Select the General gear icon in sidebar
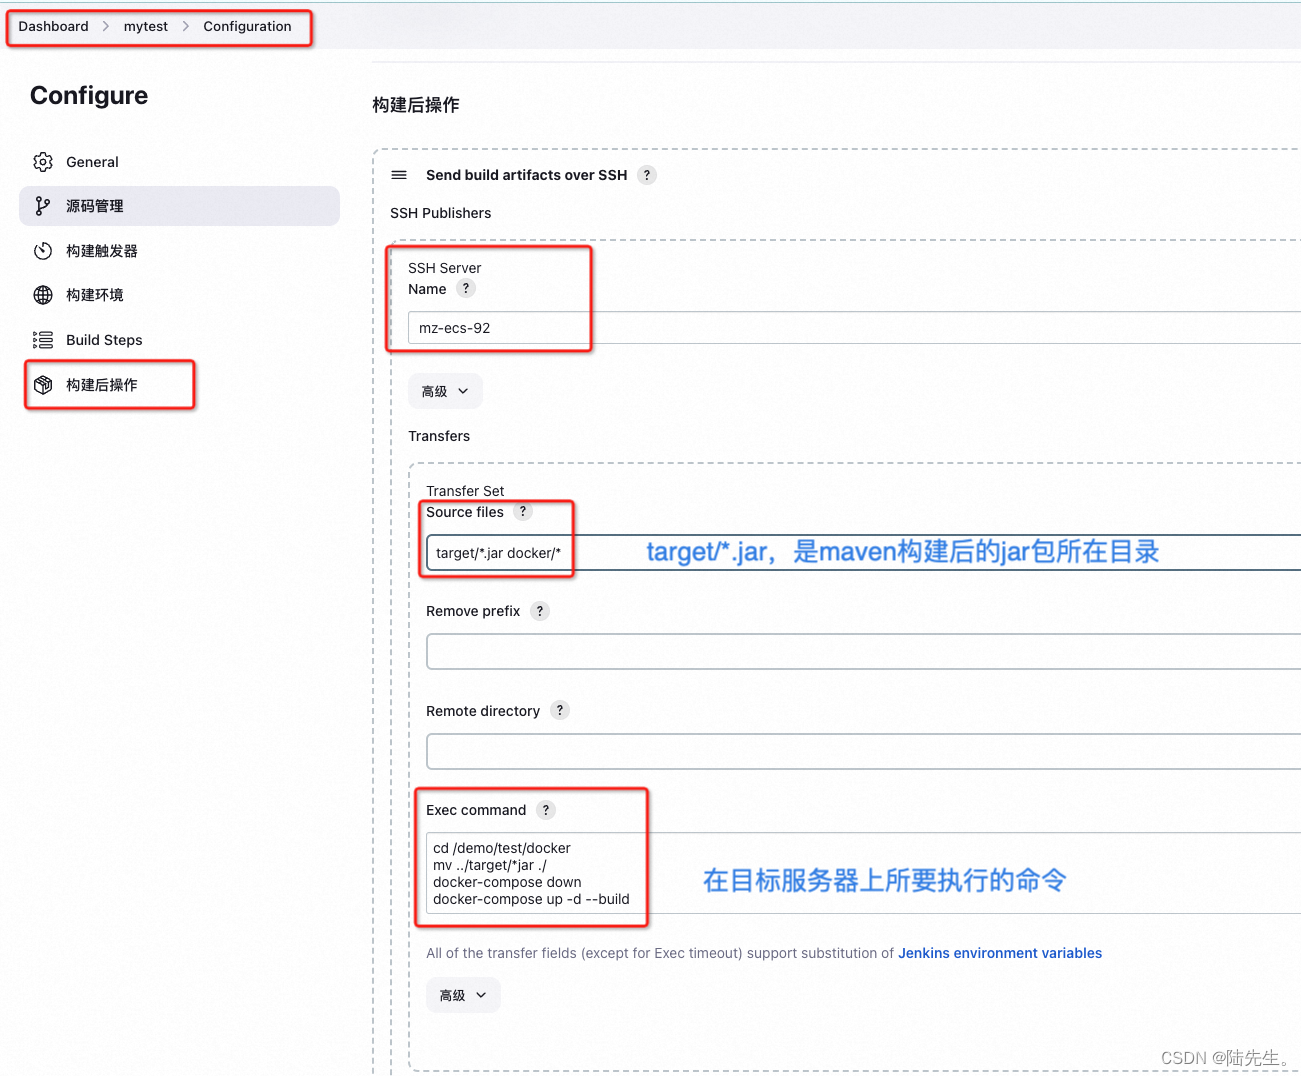 click(x=43, y=161)
